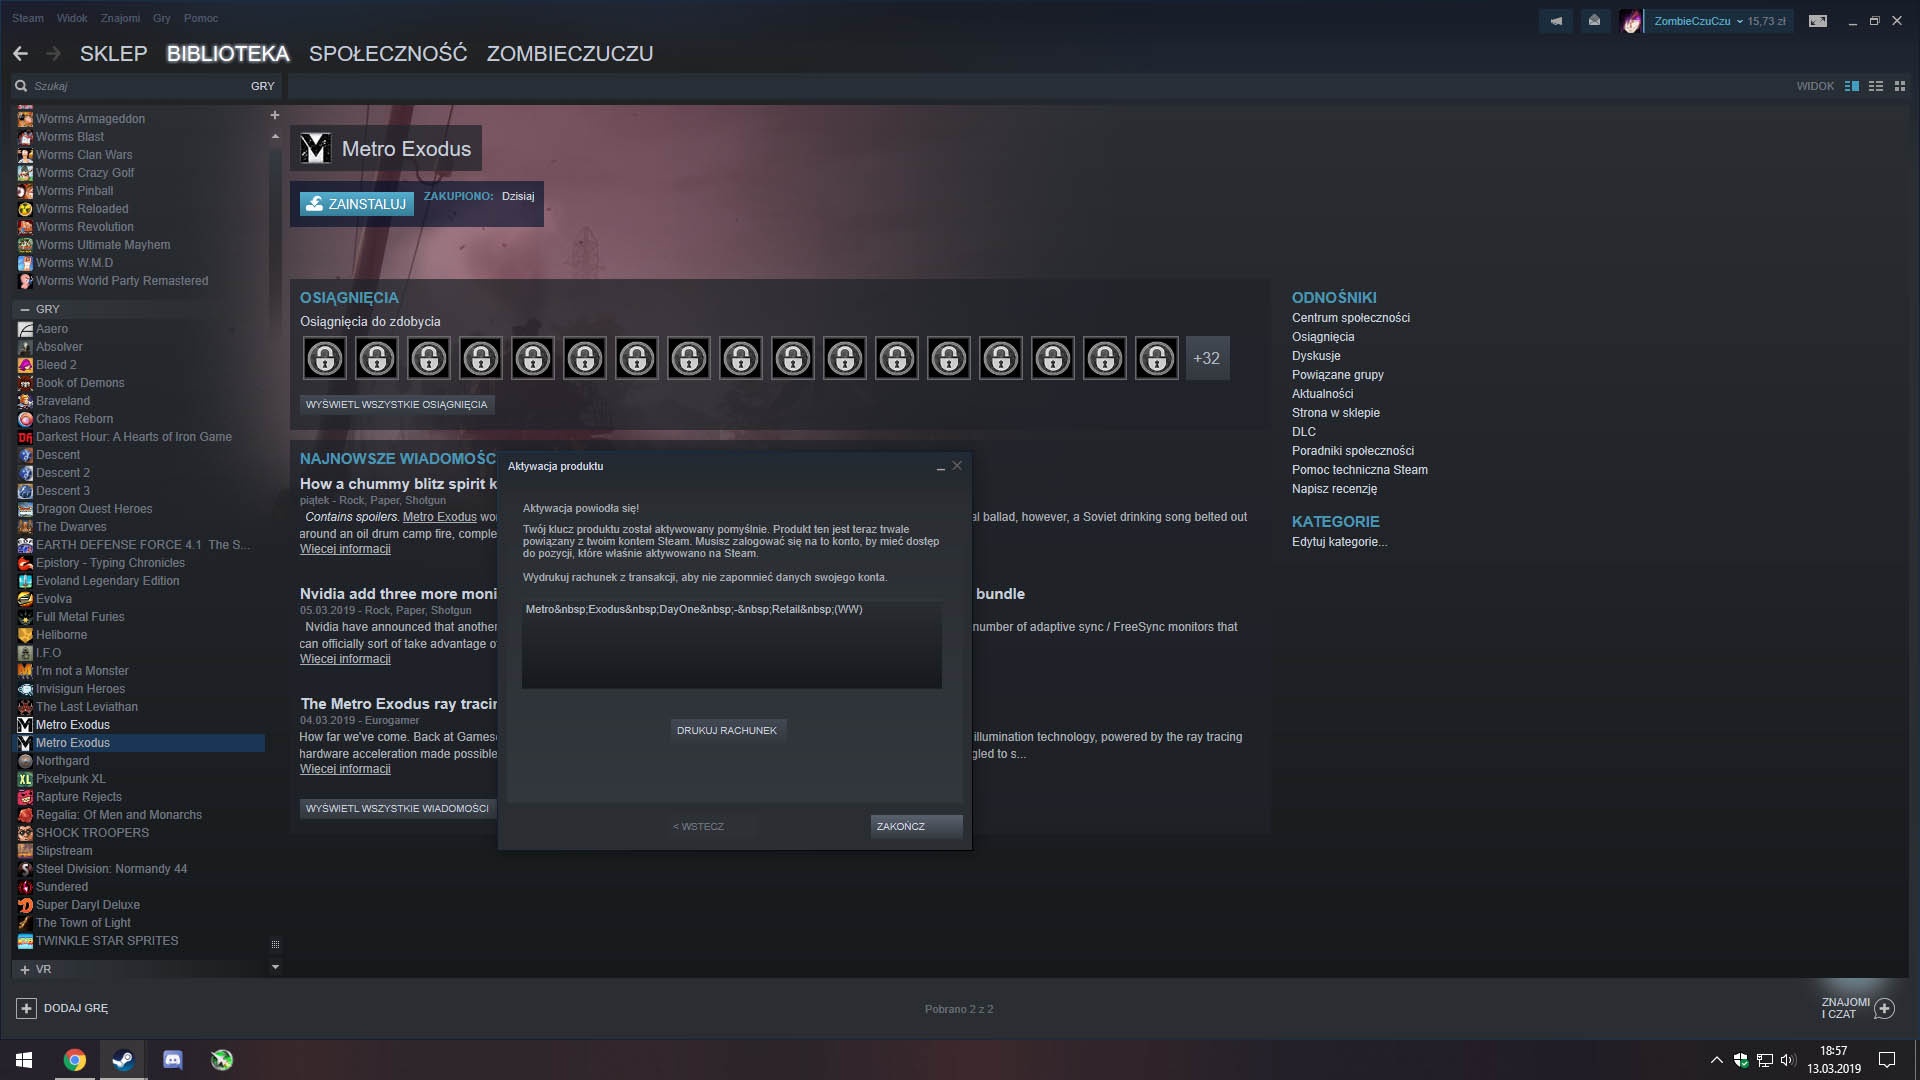Open the Windows Start menu
The image size is (1920, 1080).
point(24,1060)
